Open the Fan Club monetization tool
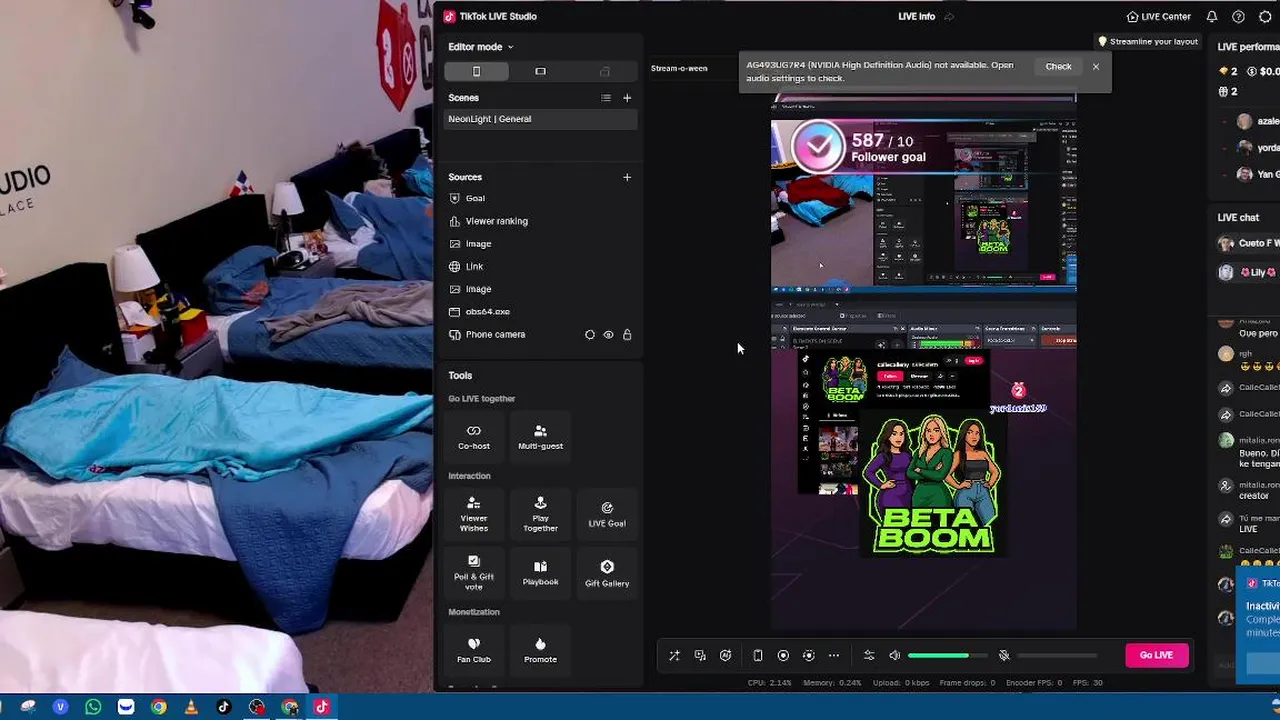1280x720 pixels. tap(474, 650)
